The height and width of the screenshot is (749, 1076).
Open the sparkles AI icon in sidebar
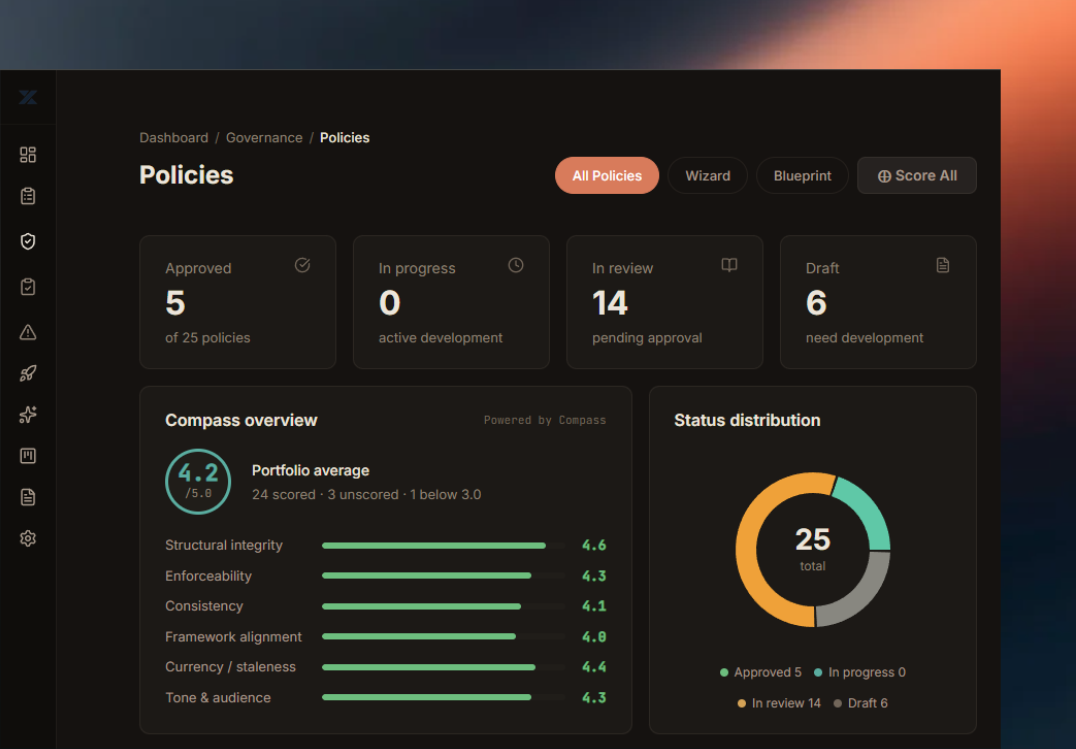[x=27, y=415]
